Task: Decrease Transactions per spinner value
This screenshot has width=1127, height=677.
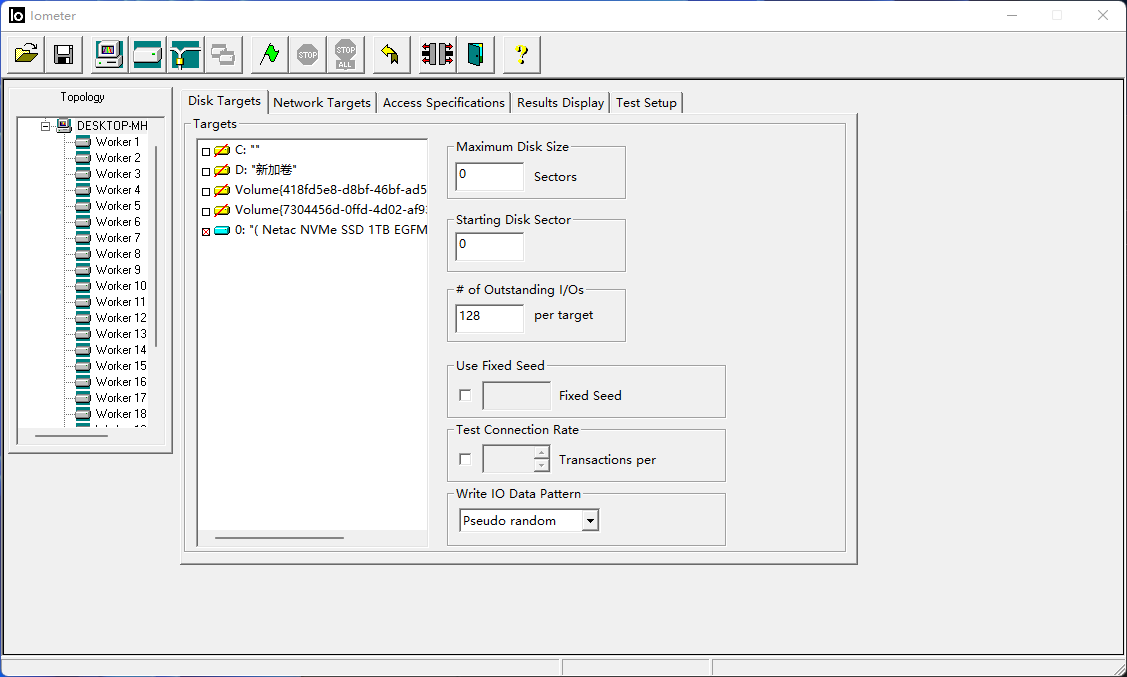Action: 541,466
